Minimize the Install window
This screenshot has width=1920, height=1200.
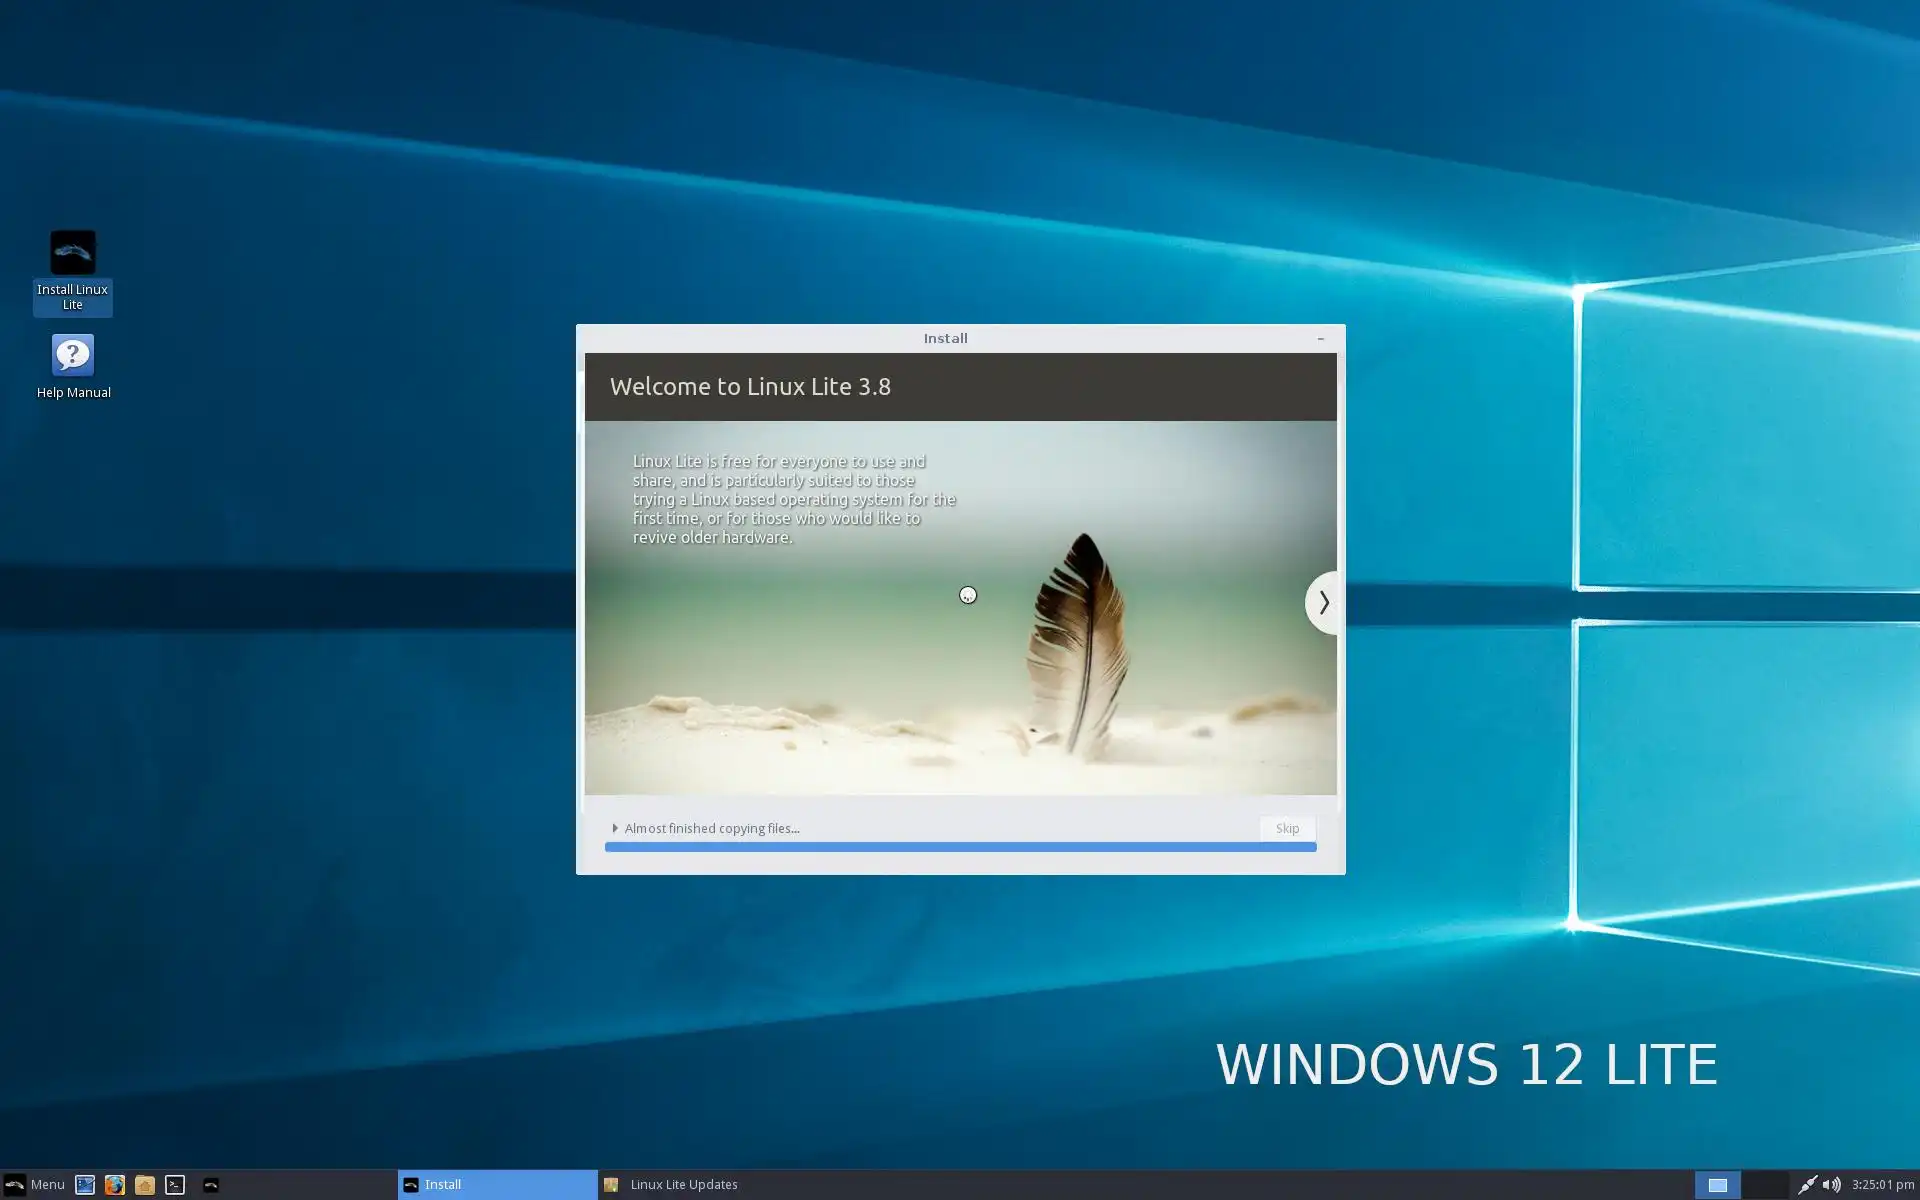coord(1320,339)
